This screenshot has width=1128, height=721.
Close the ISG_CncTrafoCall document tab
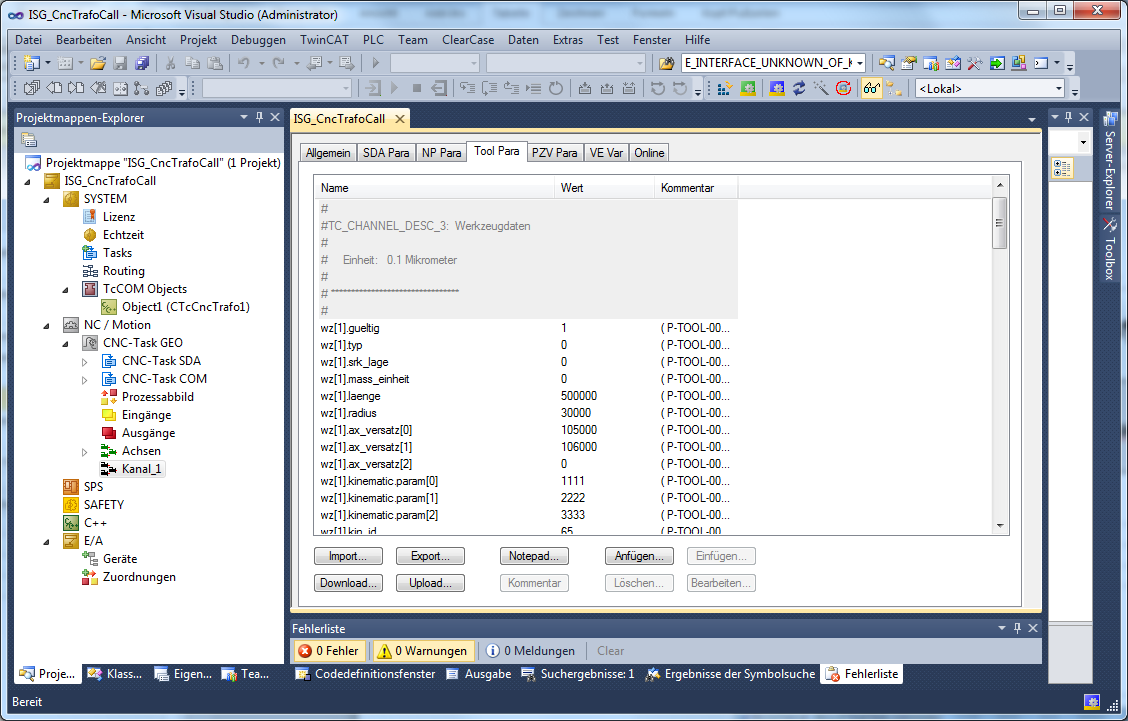point(400,119)
